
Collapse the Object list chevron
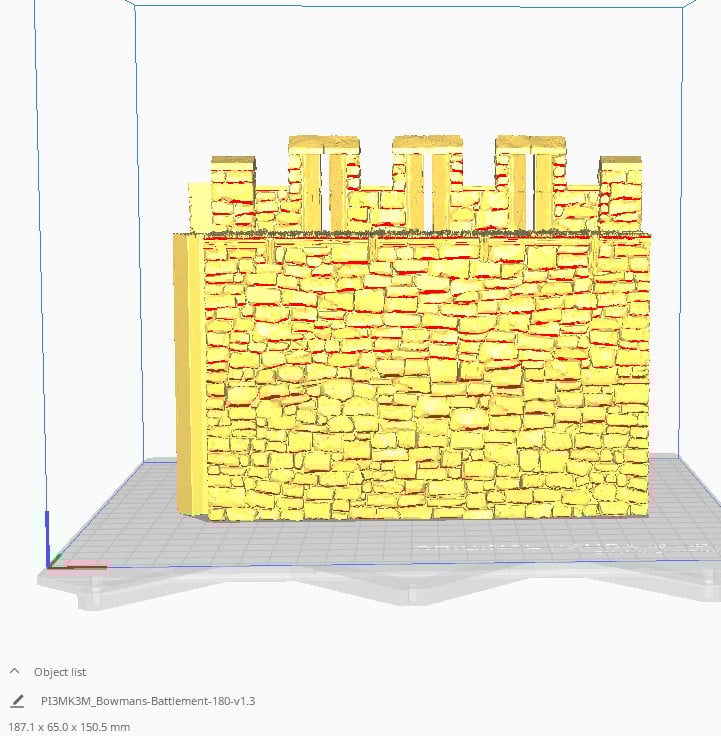[x=15, y=671]
